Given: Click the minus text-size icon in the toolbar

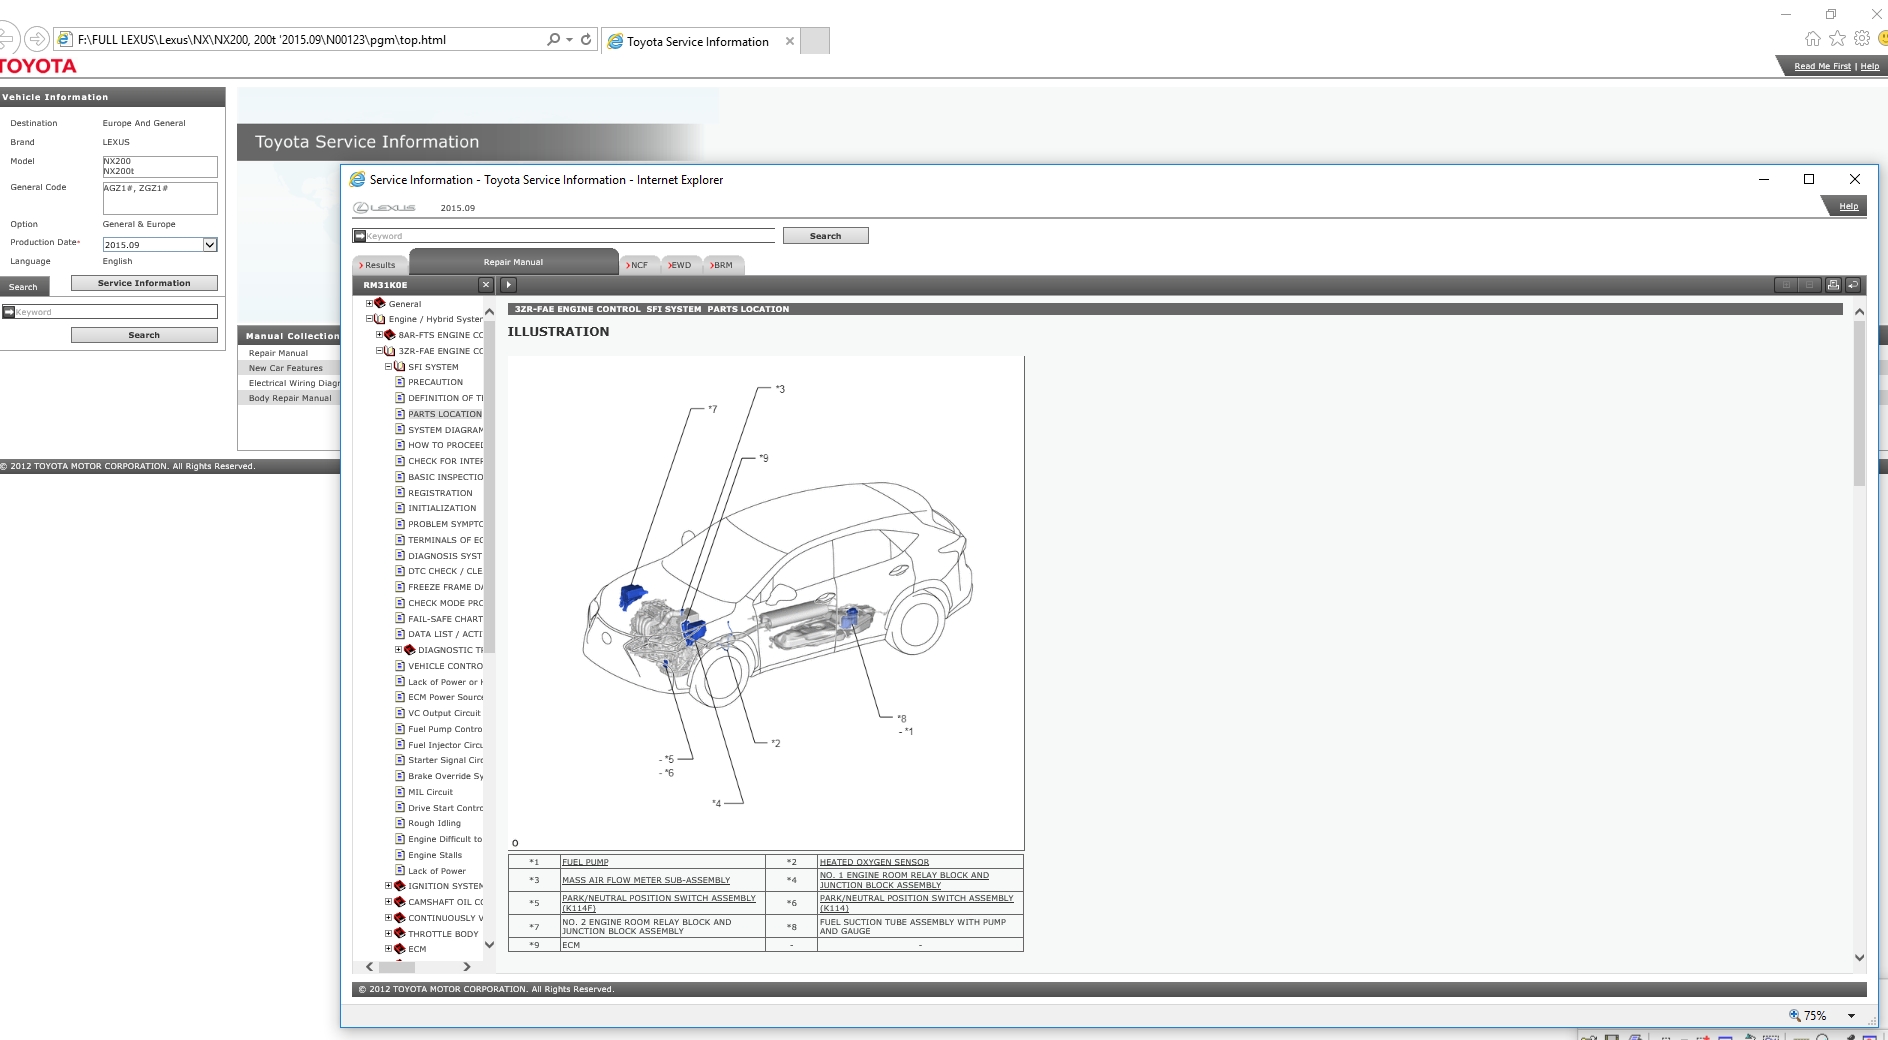Looking at the screenshot, I should pos(1810,285).
